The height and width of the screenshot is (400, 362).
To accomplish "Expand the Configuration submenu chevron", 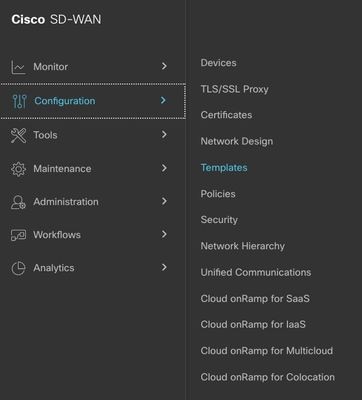I will pyautogui.click(x=163, y=100).
